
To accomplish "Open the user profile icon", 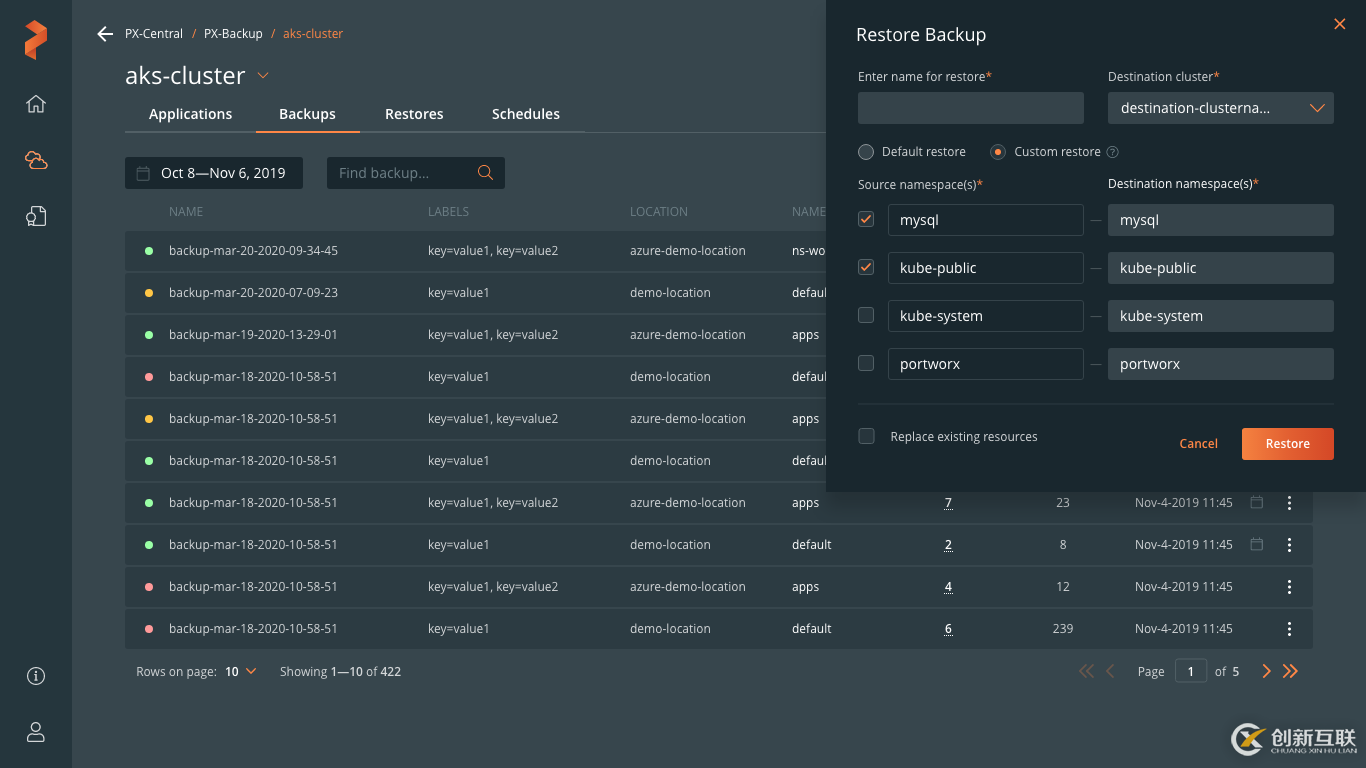I will click(x=36, y=732).
